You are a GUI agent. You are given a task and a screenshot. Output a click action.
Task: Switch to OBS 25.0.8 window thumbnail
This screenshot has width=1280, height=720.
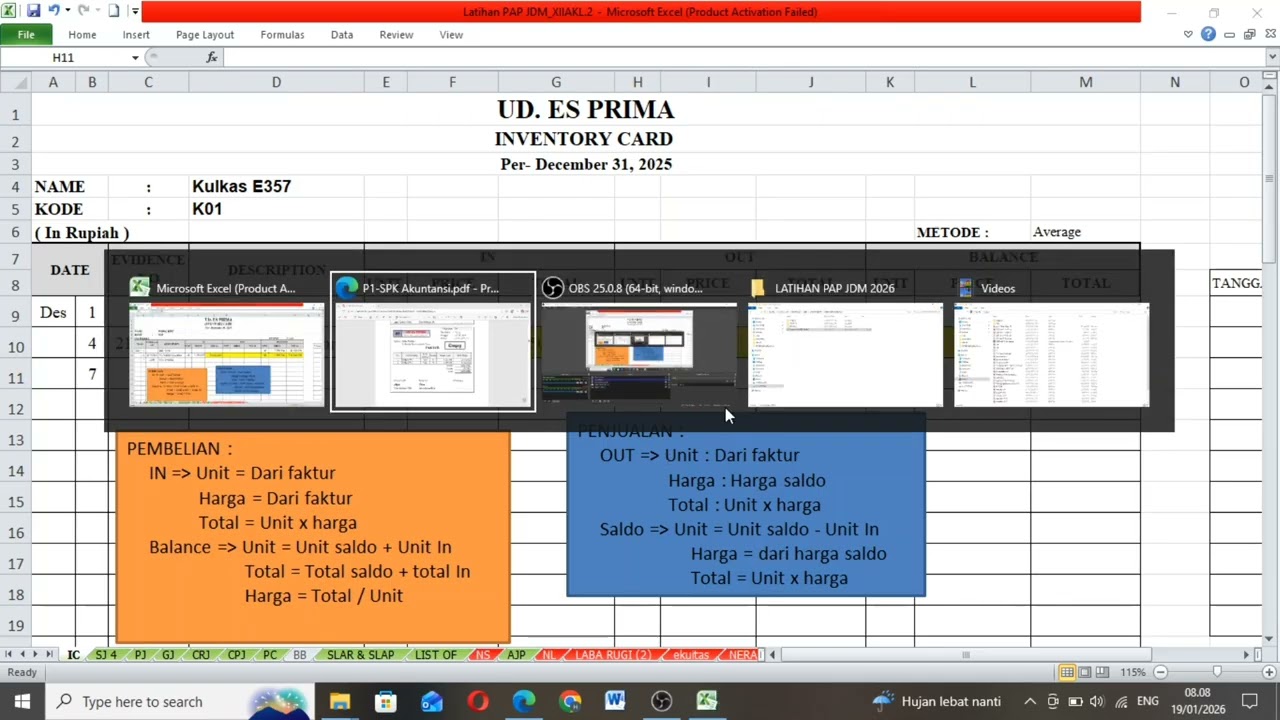click(639, 342)
